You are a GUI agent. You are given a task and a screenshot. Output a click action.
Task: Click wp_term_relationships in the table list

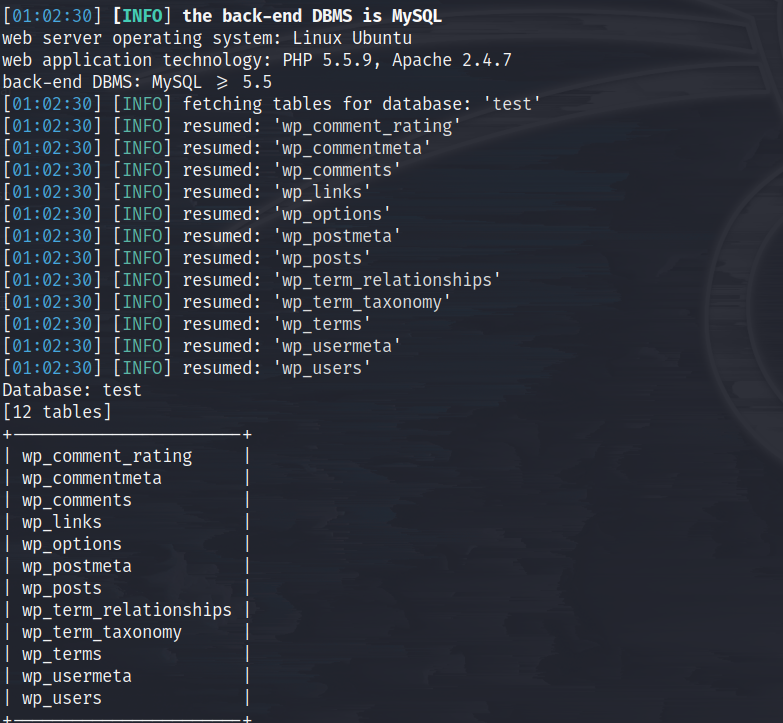(x=127, y=610)
